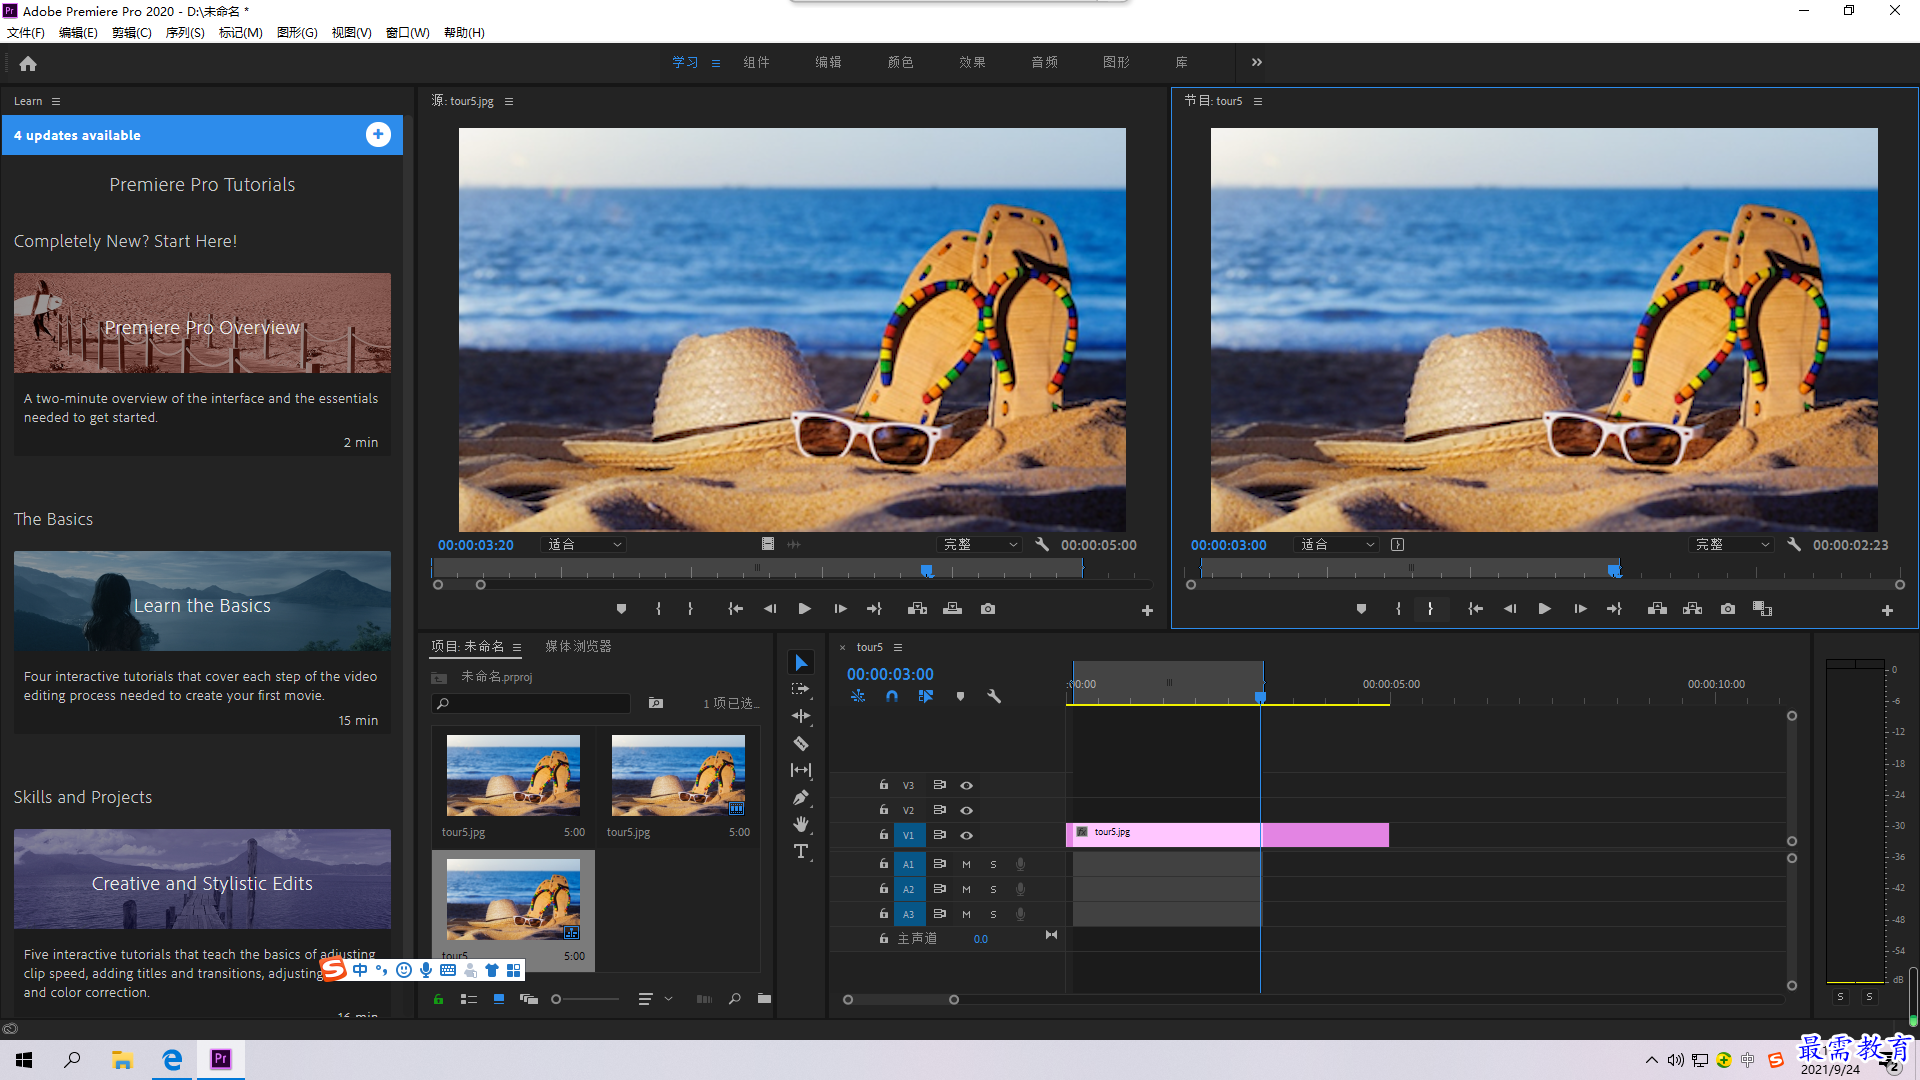The image size is (1920, 1080).
Task: Open Source monitor panel menu
Action: click(x=508, y=101)
